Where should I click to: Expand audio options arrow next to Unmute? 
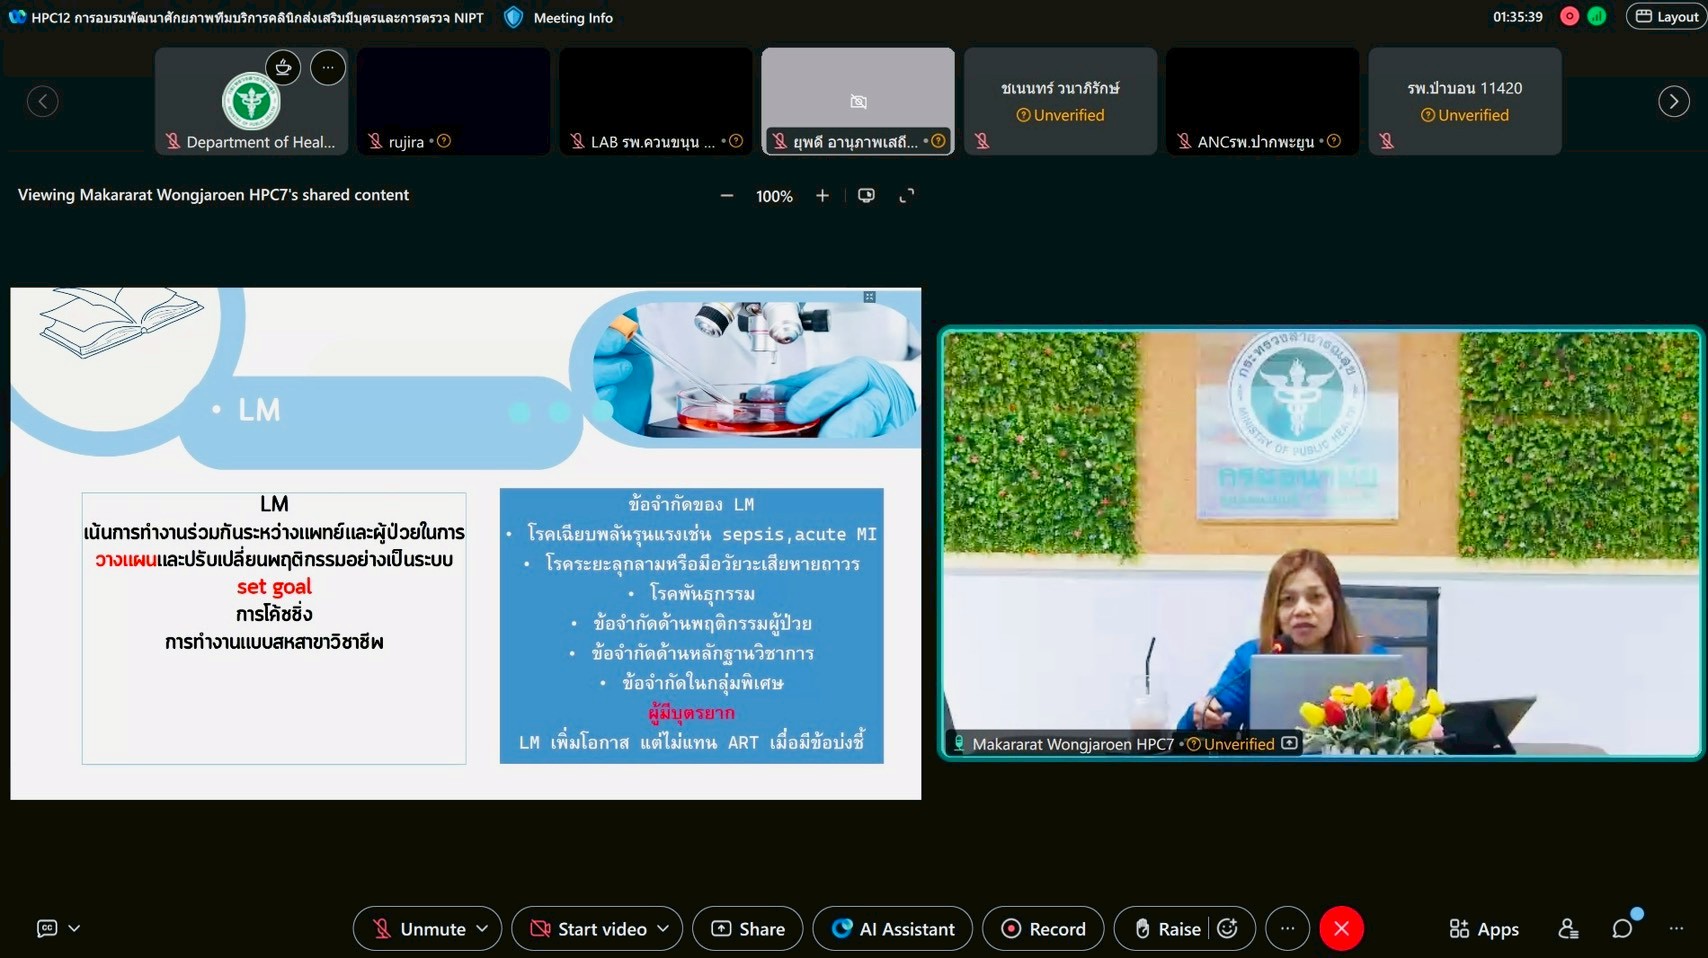[483, 929]
